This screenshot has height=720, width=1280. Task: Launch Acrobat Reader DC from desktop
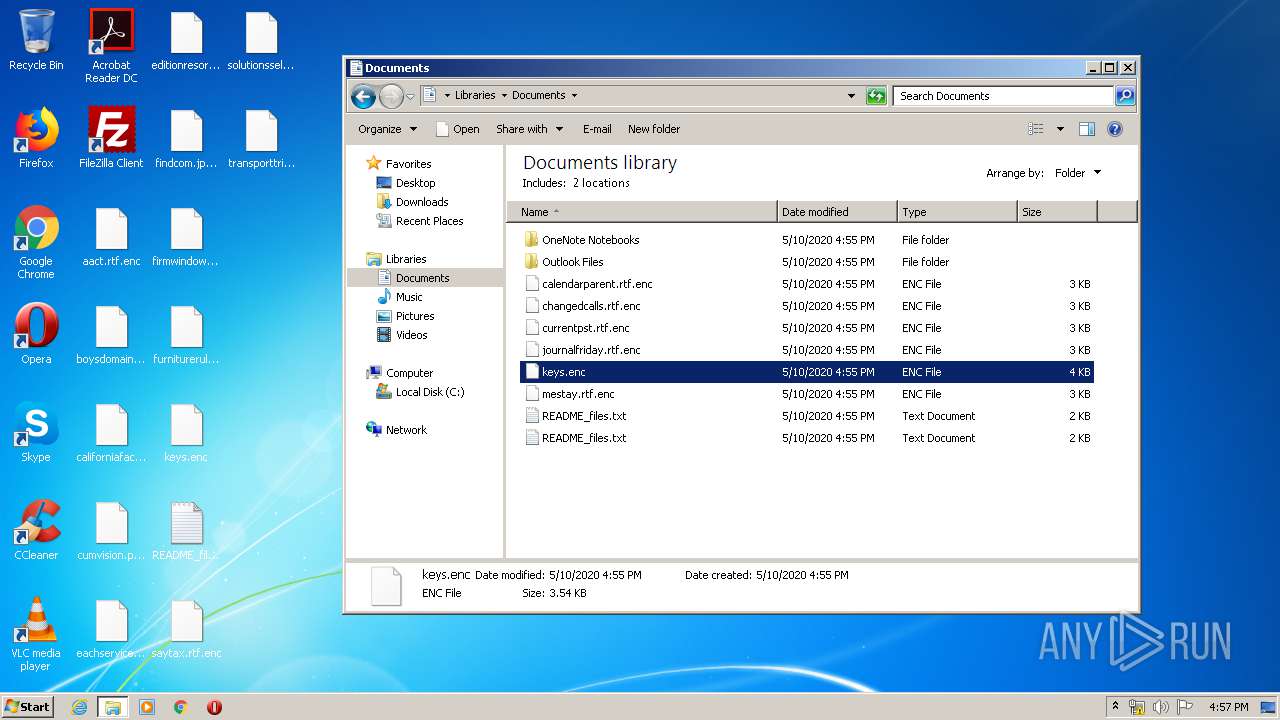[111, 45]
